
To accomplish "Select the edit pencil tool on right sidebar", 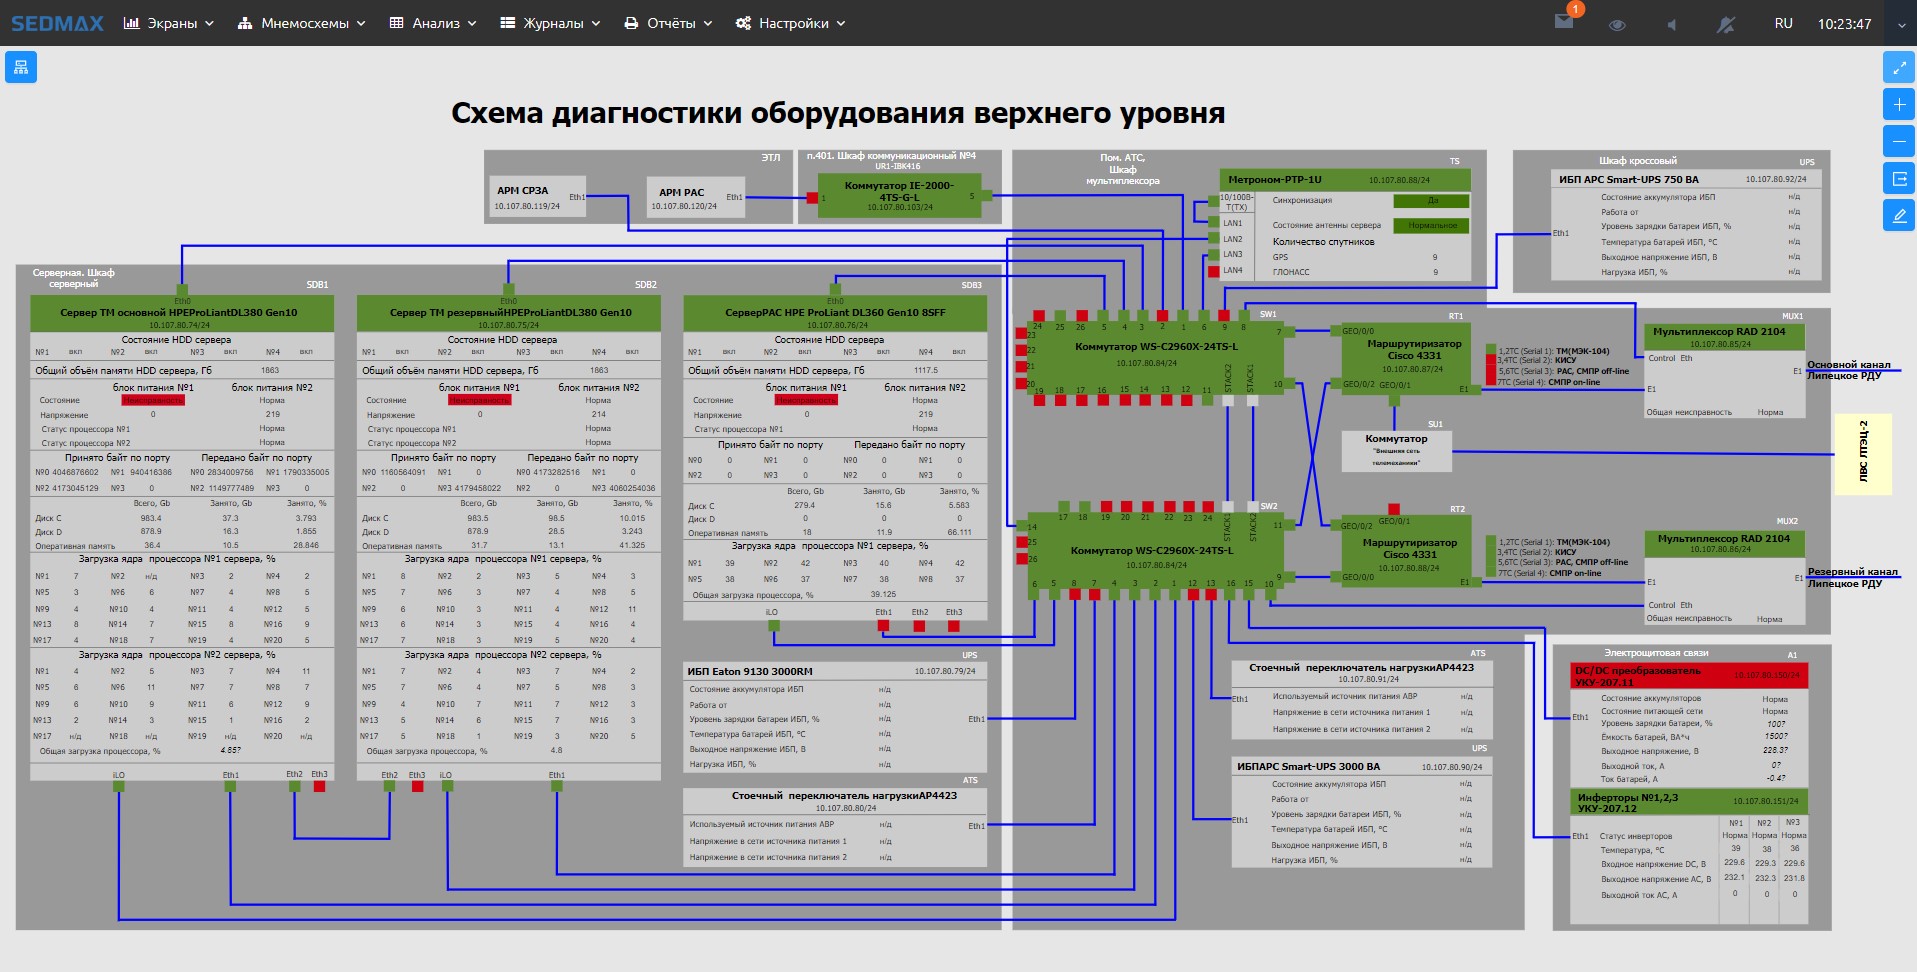I will [x=1899, y=214].
